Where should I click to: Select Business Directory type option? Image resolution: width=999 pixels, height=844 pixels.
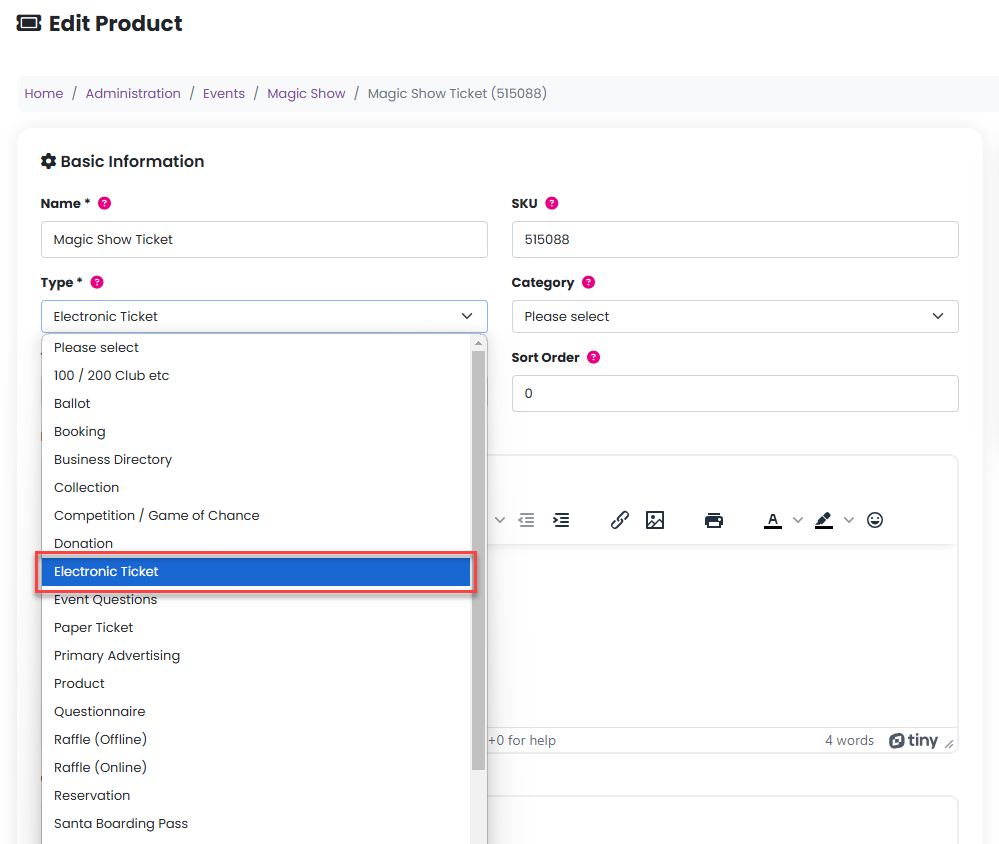(x=256, y=460)
